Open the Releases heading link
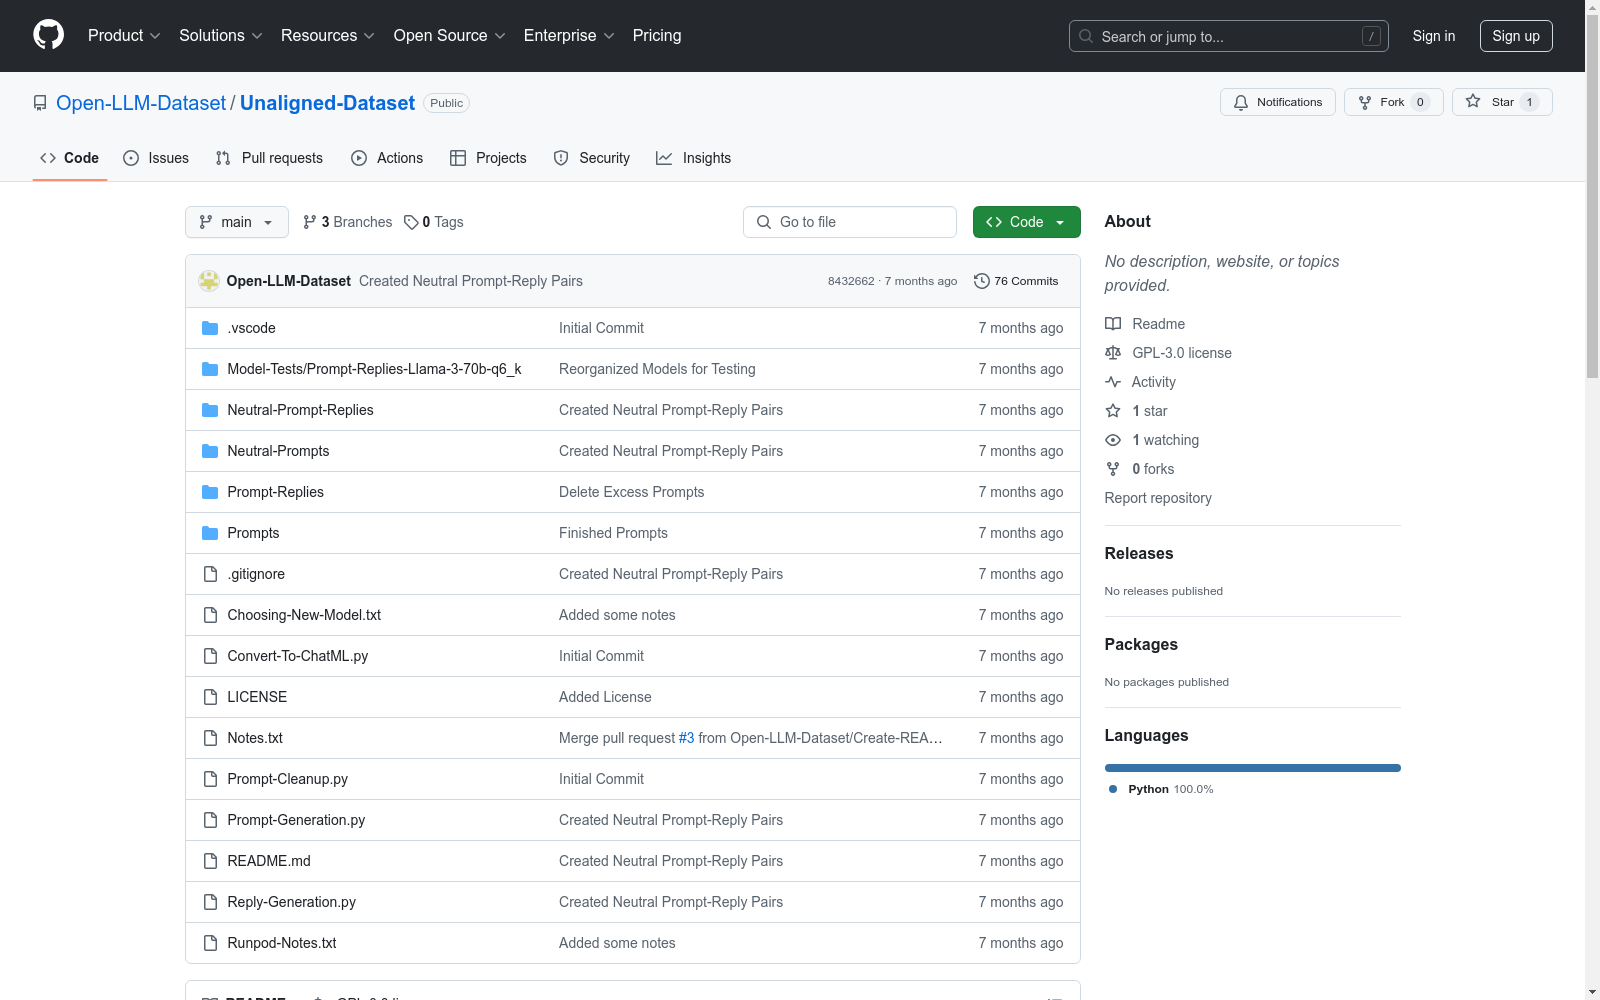Image resolution: width=1600 pixels, height=1000 pixels. coord(1139,553)
